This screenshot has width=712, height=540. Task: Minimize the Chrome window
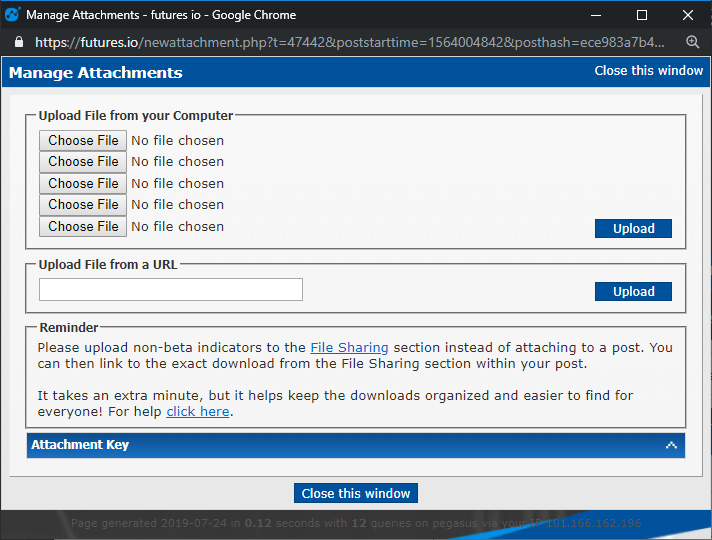596,15
